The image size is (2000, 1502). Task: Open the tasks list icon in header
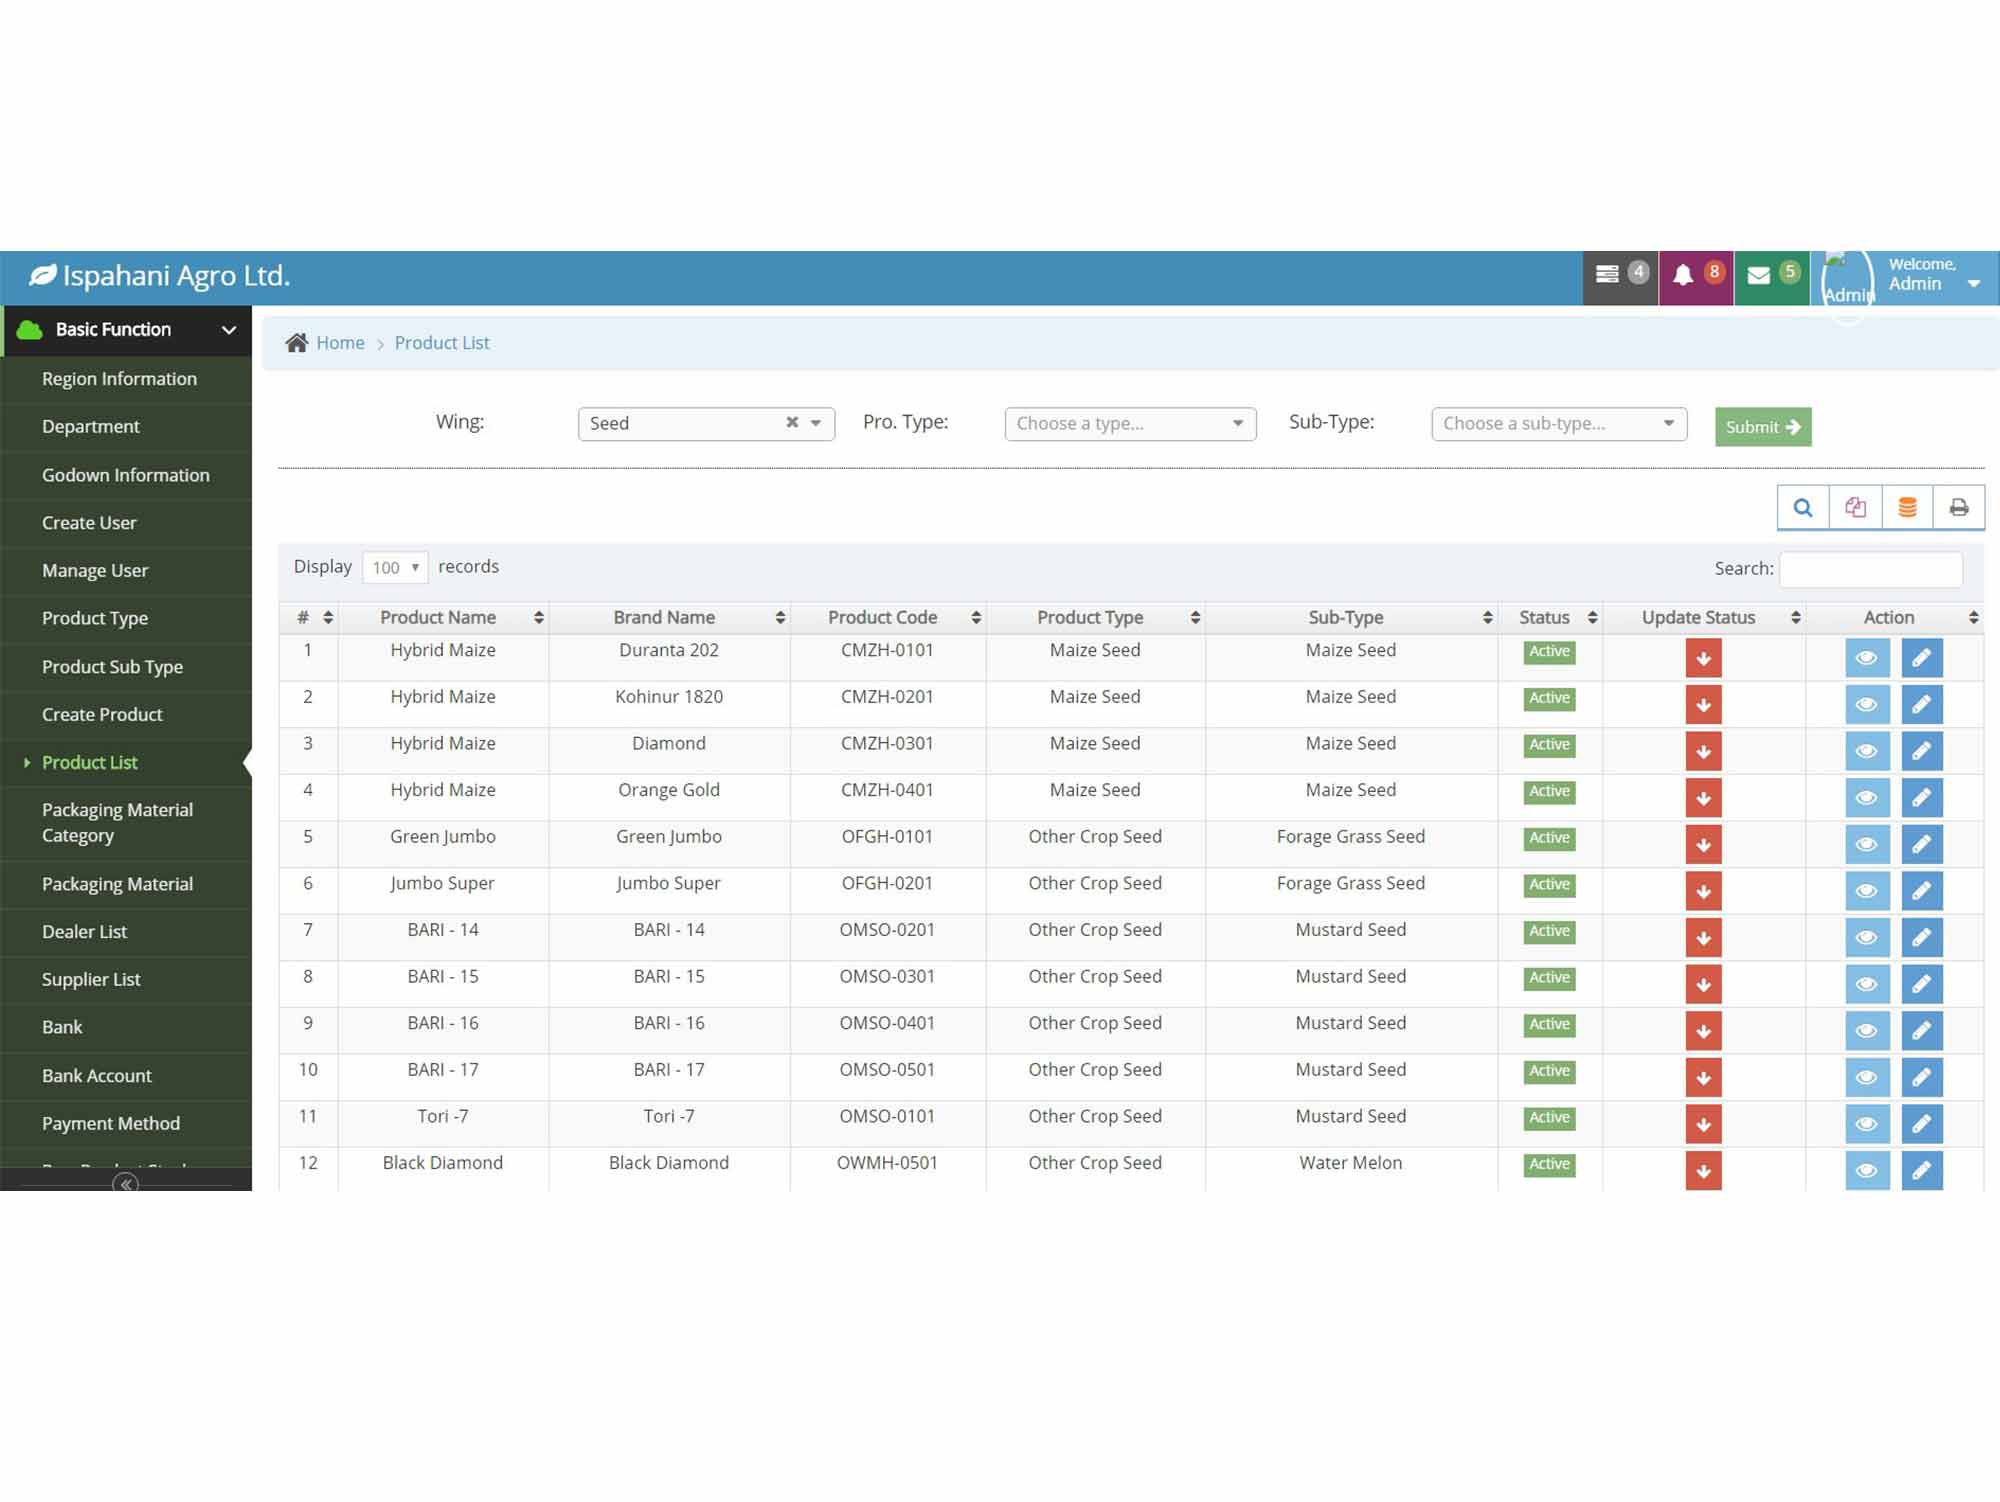coord(1607,275)
